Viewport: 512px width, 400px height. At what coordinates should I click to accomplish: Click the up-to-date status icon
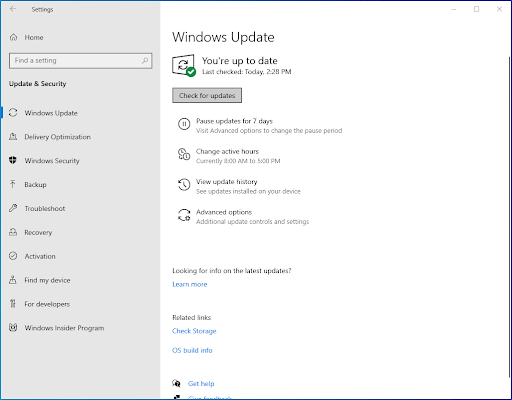tap(184, 65)
